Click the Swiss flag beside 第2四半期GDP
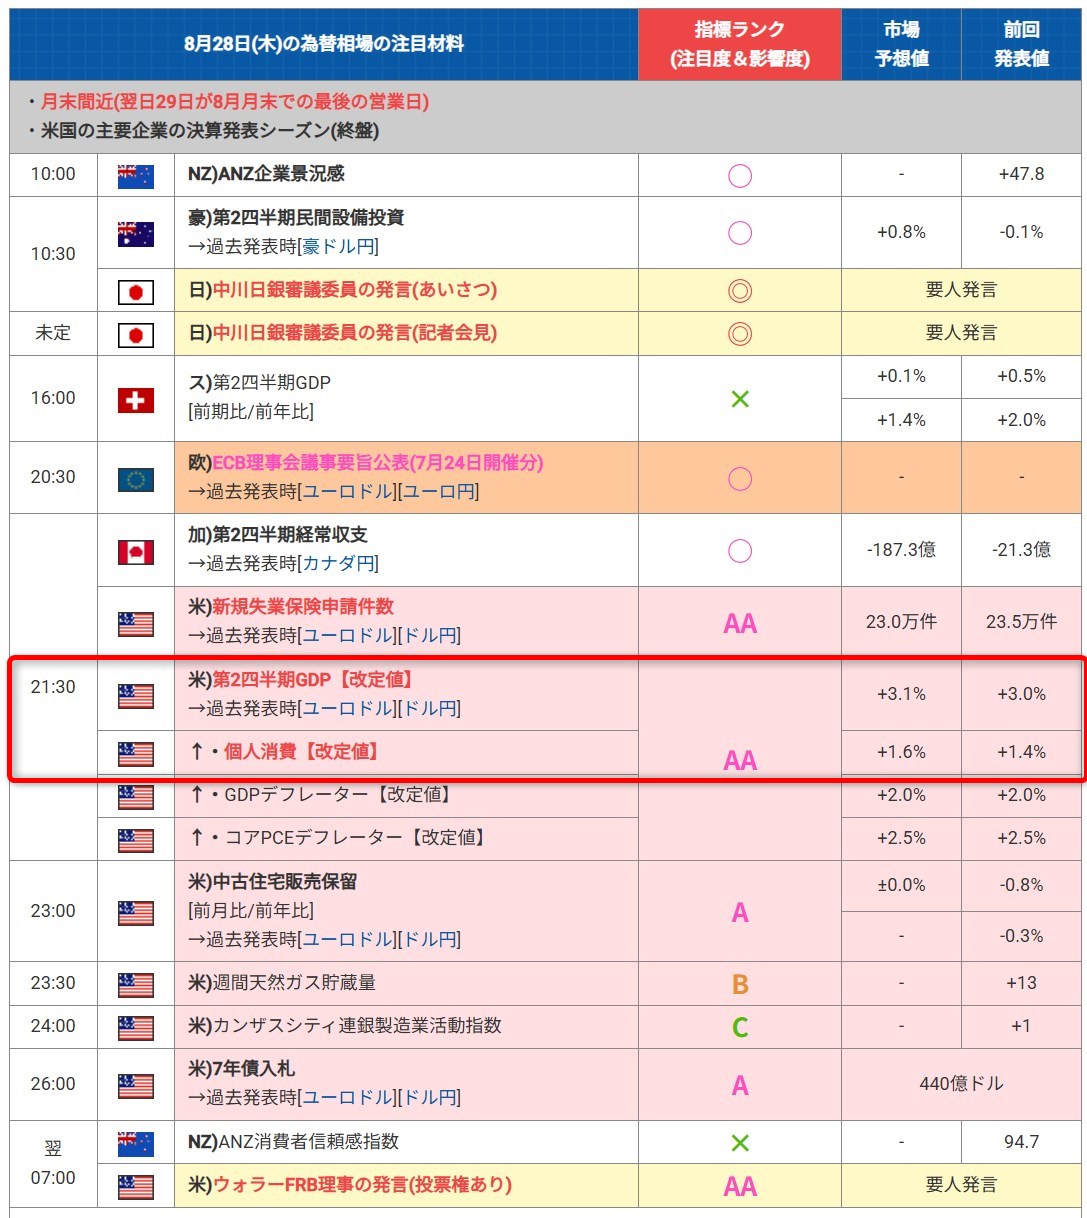 tap(136, 400)
